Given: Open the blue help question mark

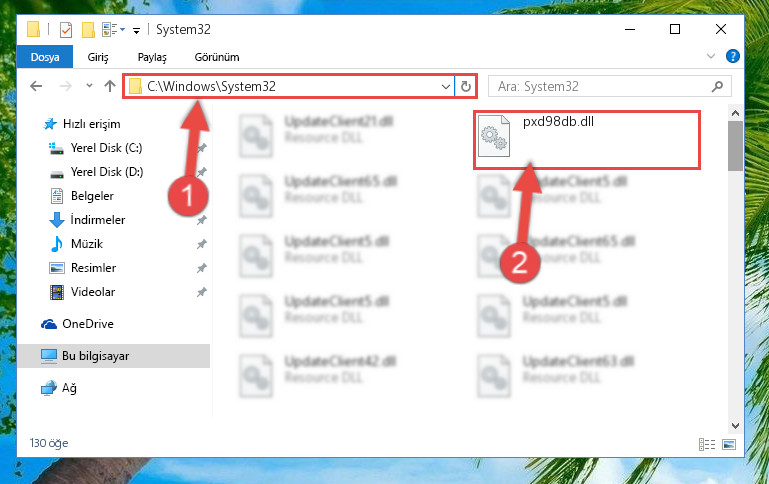Looking at the screenshot, I should [732, 56].
